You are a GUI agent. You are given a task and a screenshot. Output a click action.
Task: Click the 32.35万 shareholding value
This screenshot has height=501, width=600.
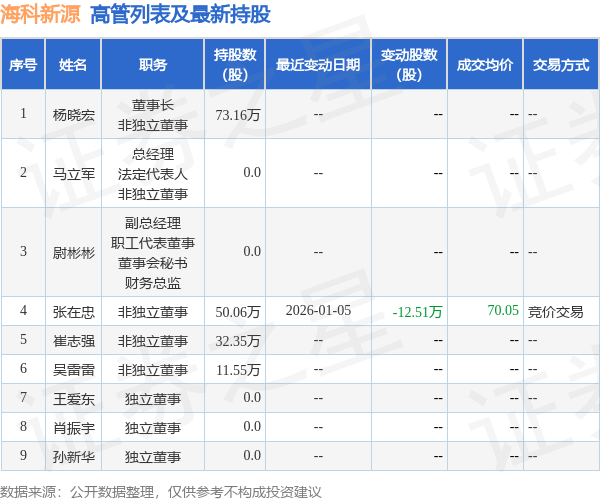click(238, 341)
